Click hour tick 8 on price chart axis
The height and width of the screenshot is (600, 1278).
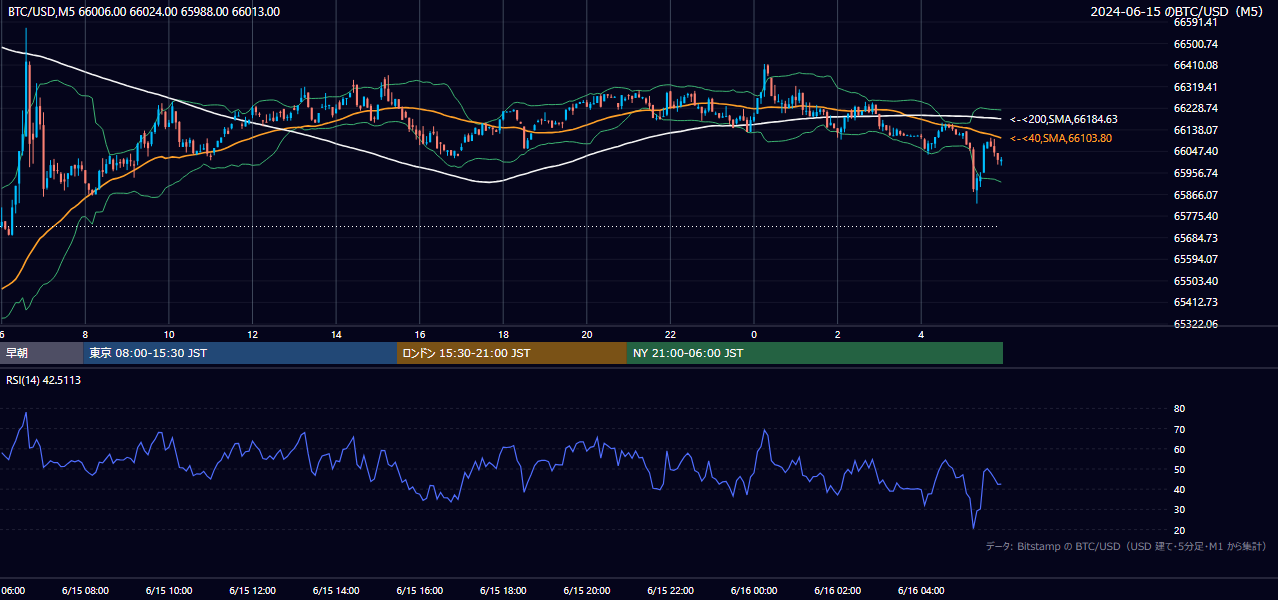point(85,334)
